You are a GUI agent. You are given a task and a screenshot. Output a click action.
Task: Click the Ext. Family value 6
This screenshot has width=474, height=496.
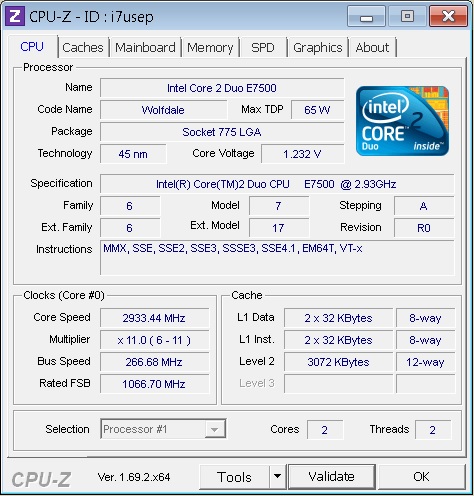(x=130, y=228)
